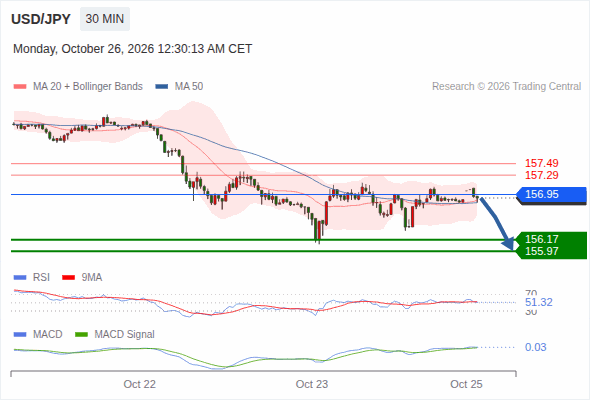
Task: Click the green 156.17 support target label
Action: point(541,239)
